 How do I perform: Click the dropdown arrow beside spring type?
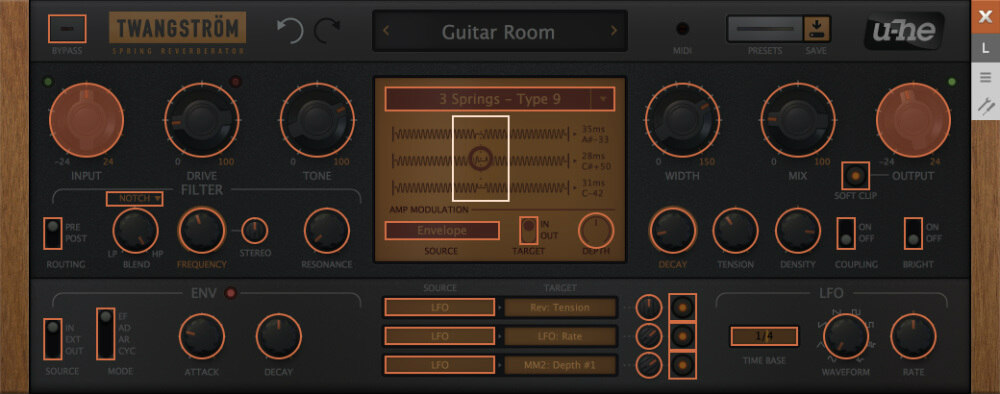tap(603, 99)
